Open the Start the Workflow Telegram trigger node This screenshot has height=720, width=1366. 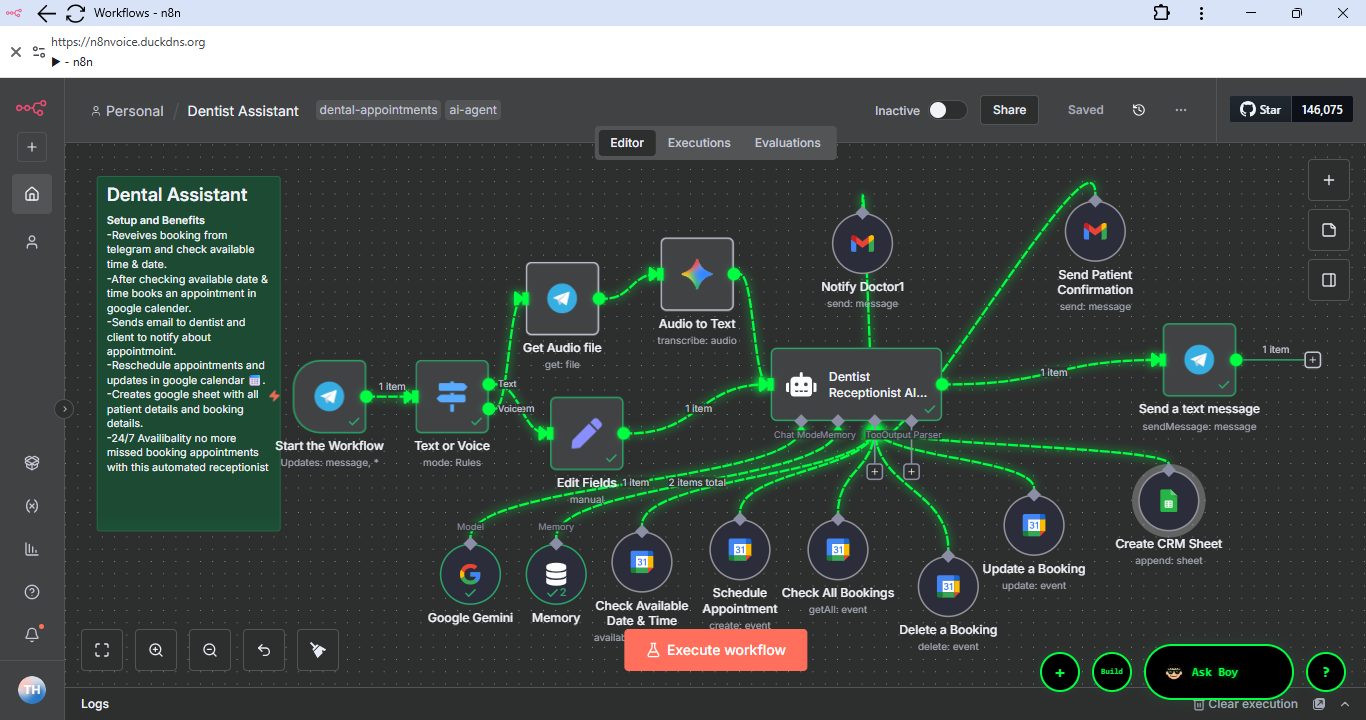329,397
